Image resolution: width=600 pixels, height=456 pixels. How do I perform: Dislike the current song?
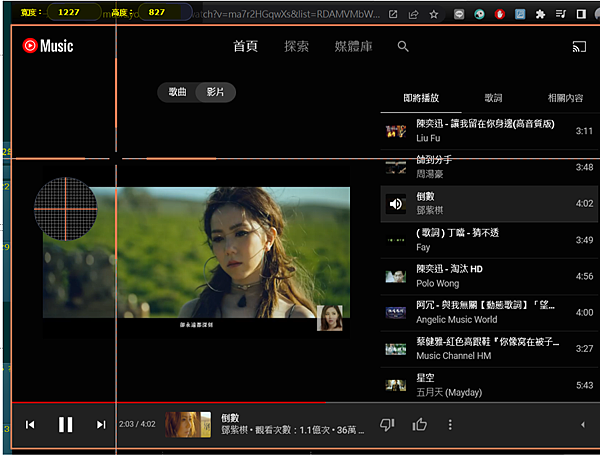point(386,425)
